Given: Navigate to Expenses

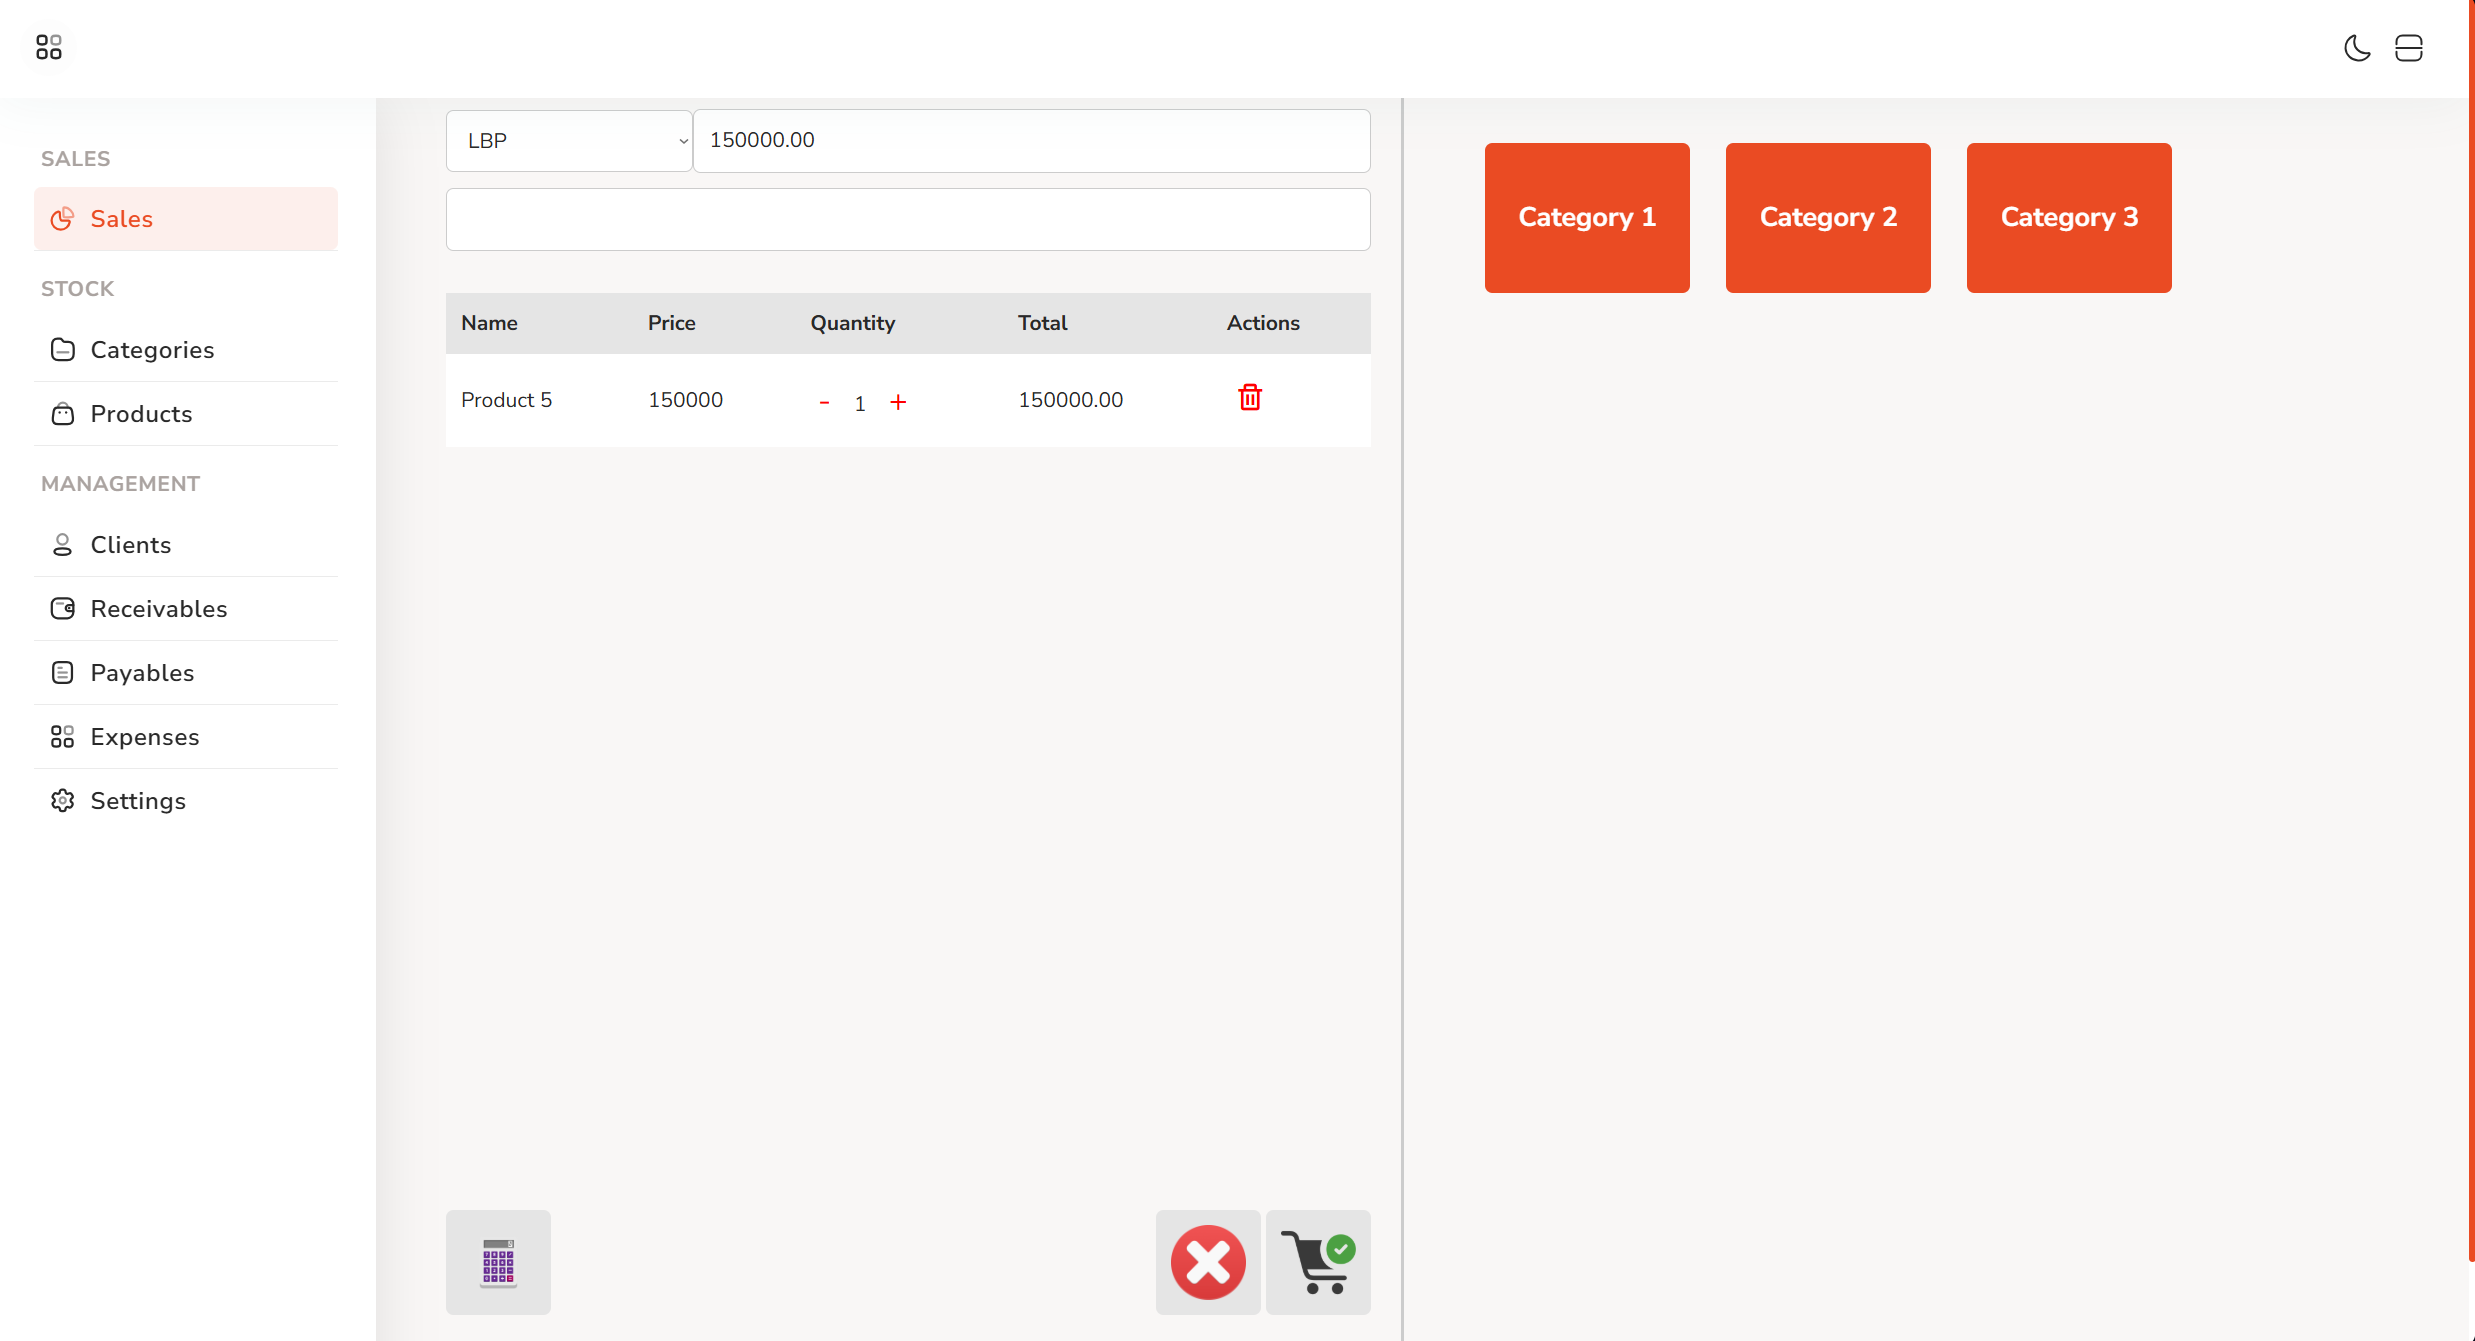Looking at the screenshot, I should pos(145,737).
